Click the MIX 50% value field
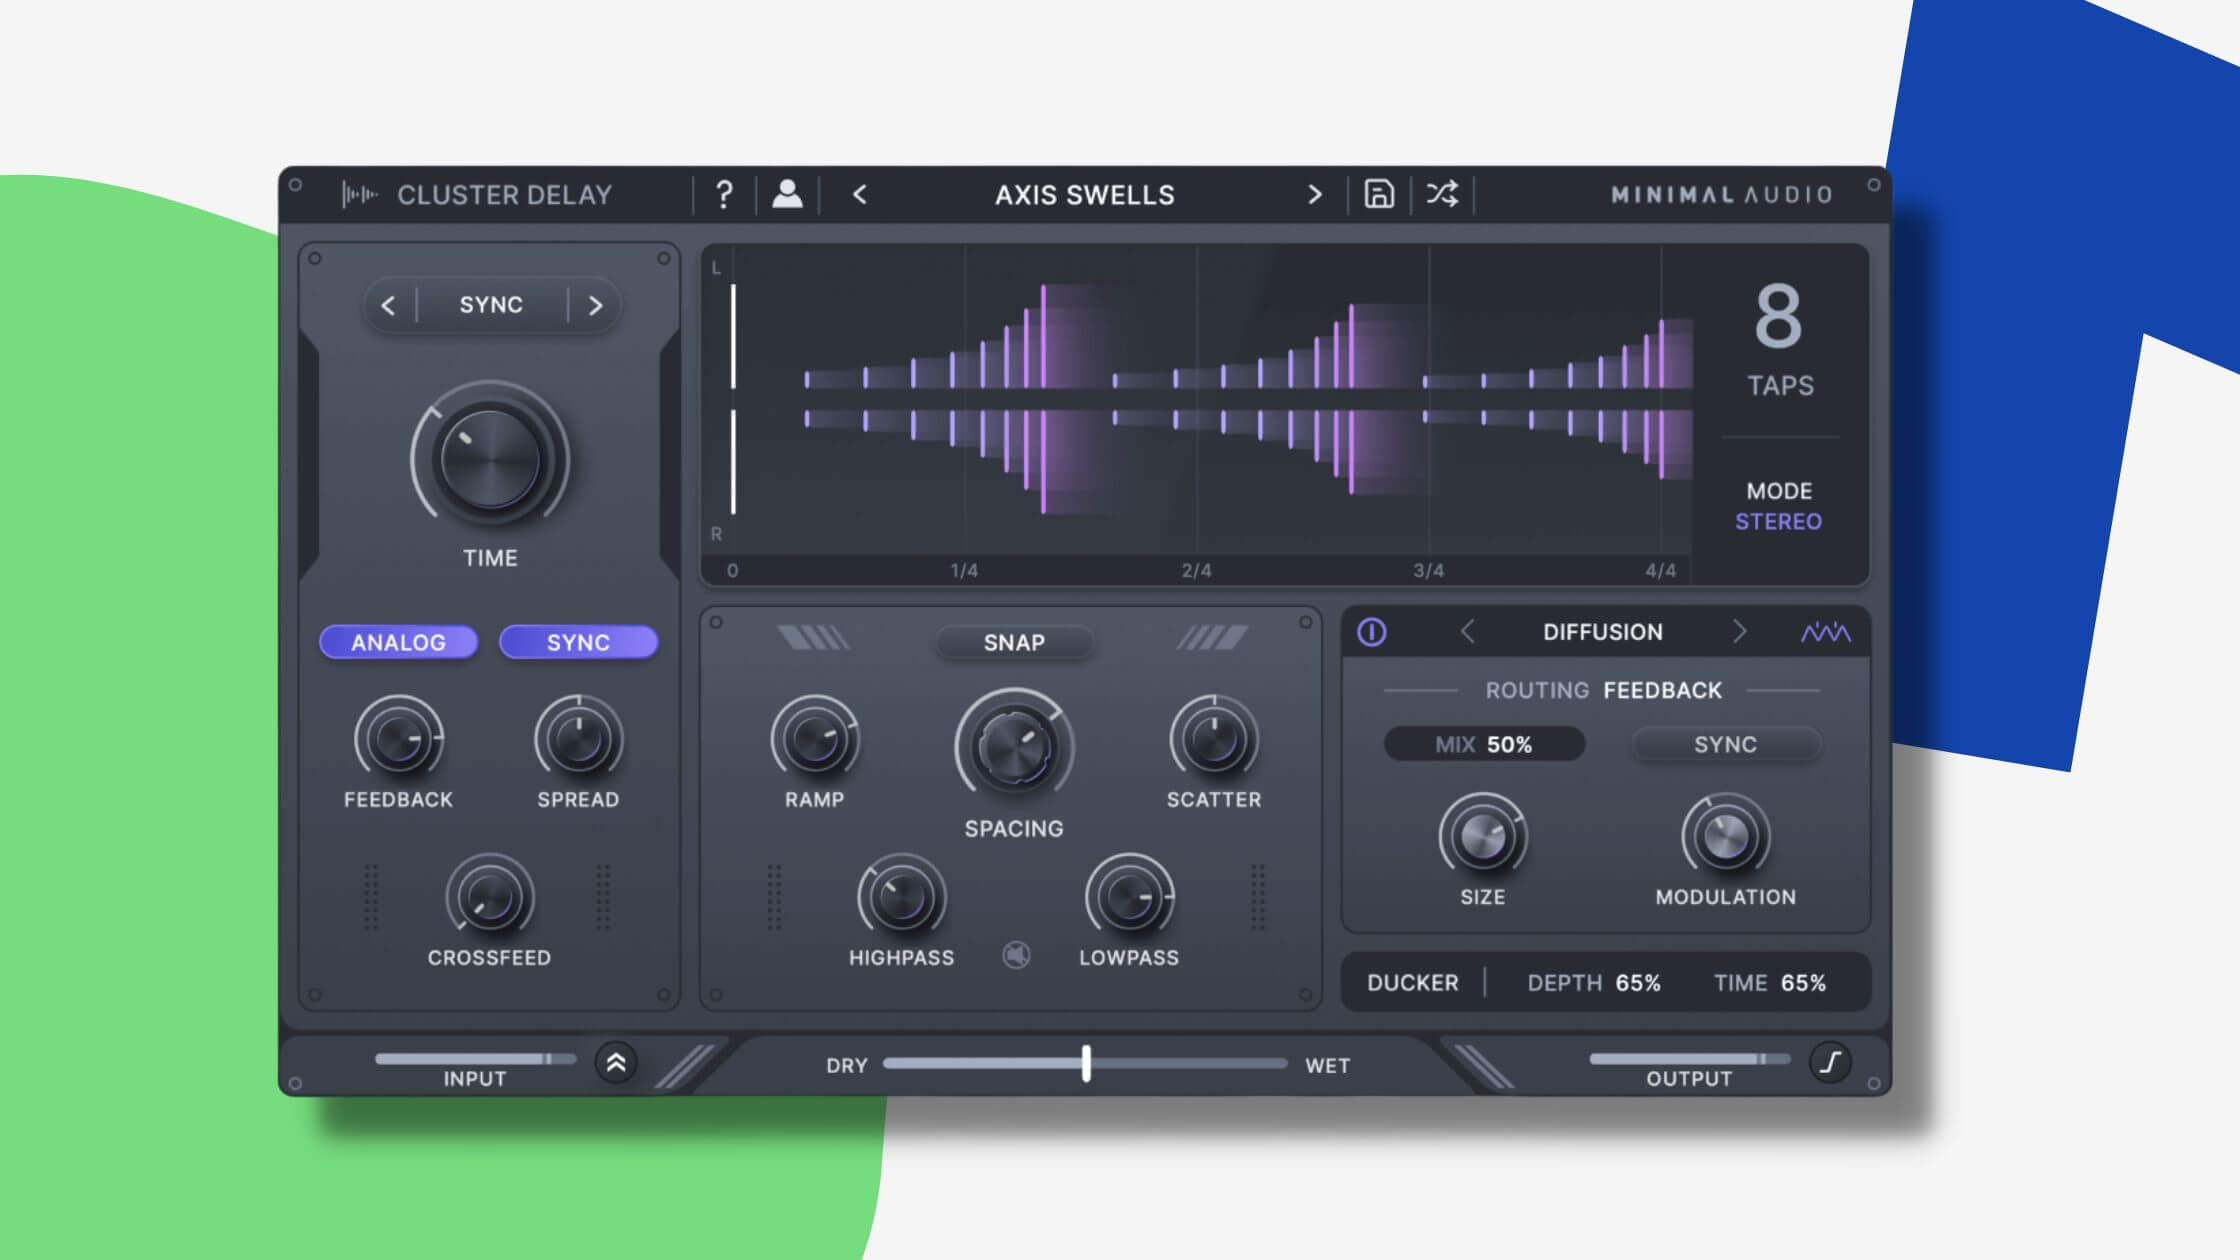Screen dimensions: 2240x1260 pyautogui.click(x=1484, y=744)
